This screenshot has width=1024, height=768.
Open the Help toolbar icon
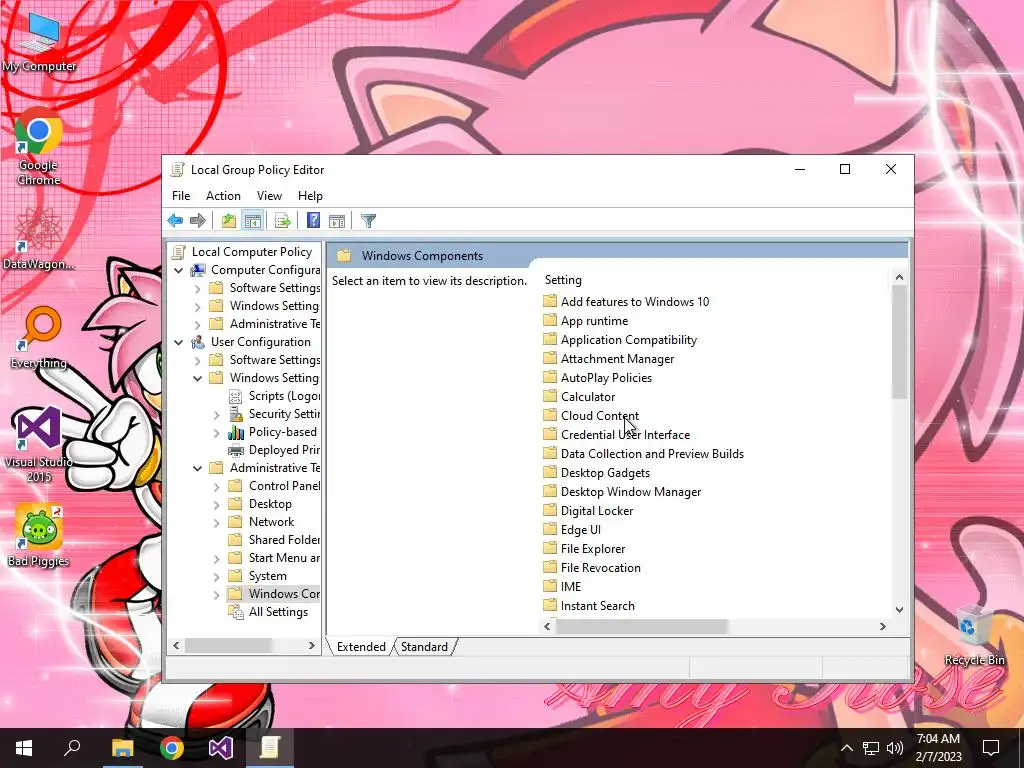313,221
